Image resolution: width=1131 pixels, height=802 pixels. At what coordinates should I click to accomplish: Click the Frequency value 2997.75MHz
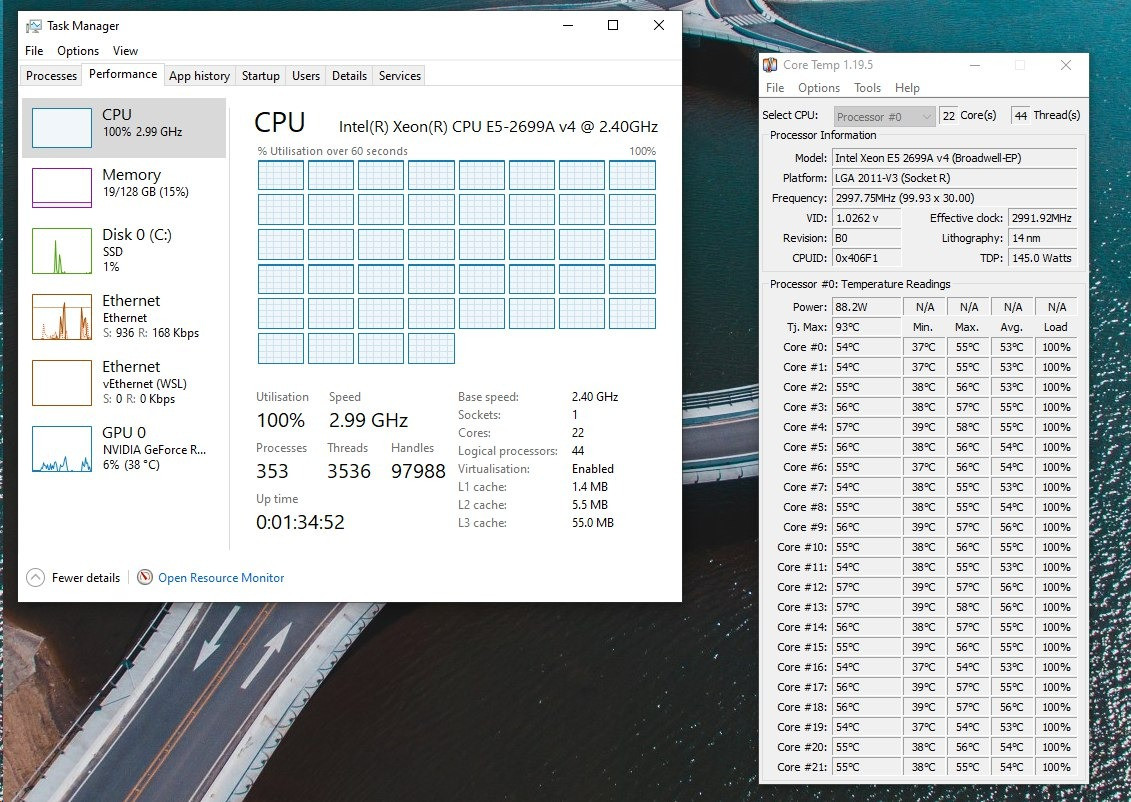954,198
